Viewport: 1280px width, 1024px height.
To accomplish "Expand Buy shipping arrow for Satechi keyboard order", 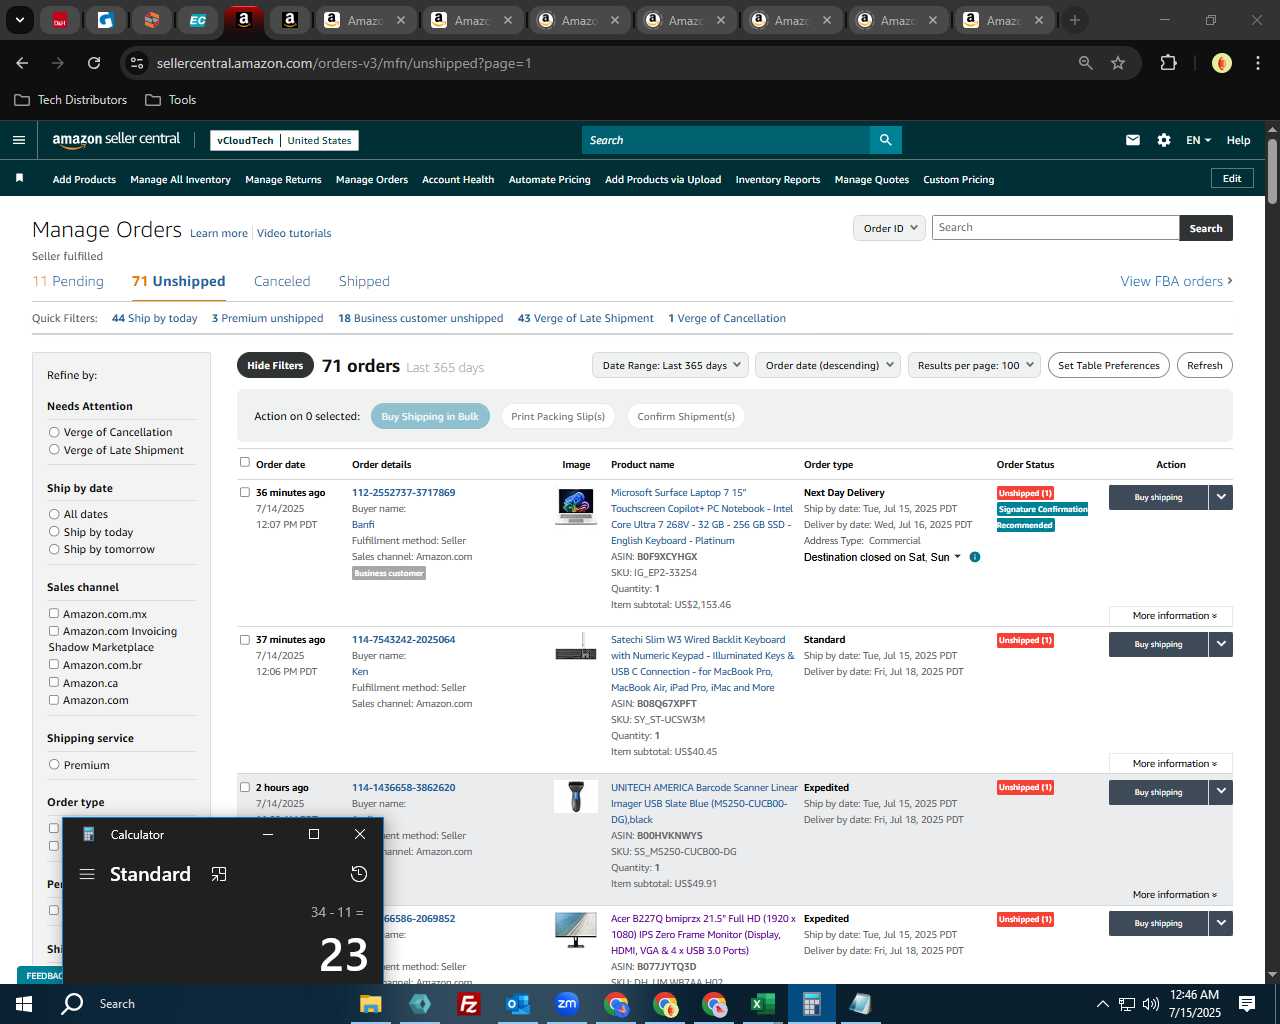I will (1221, 644).
